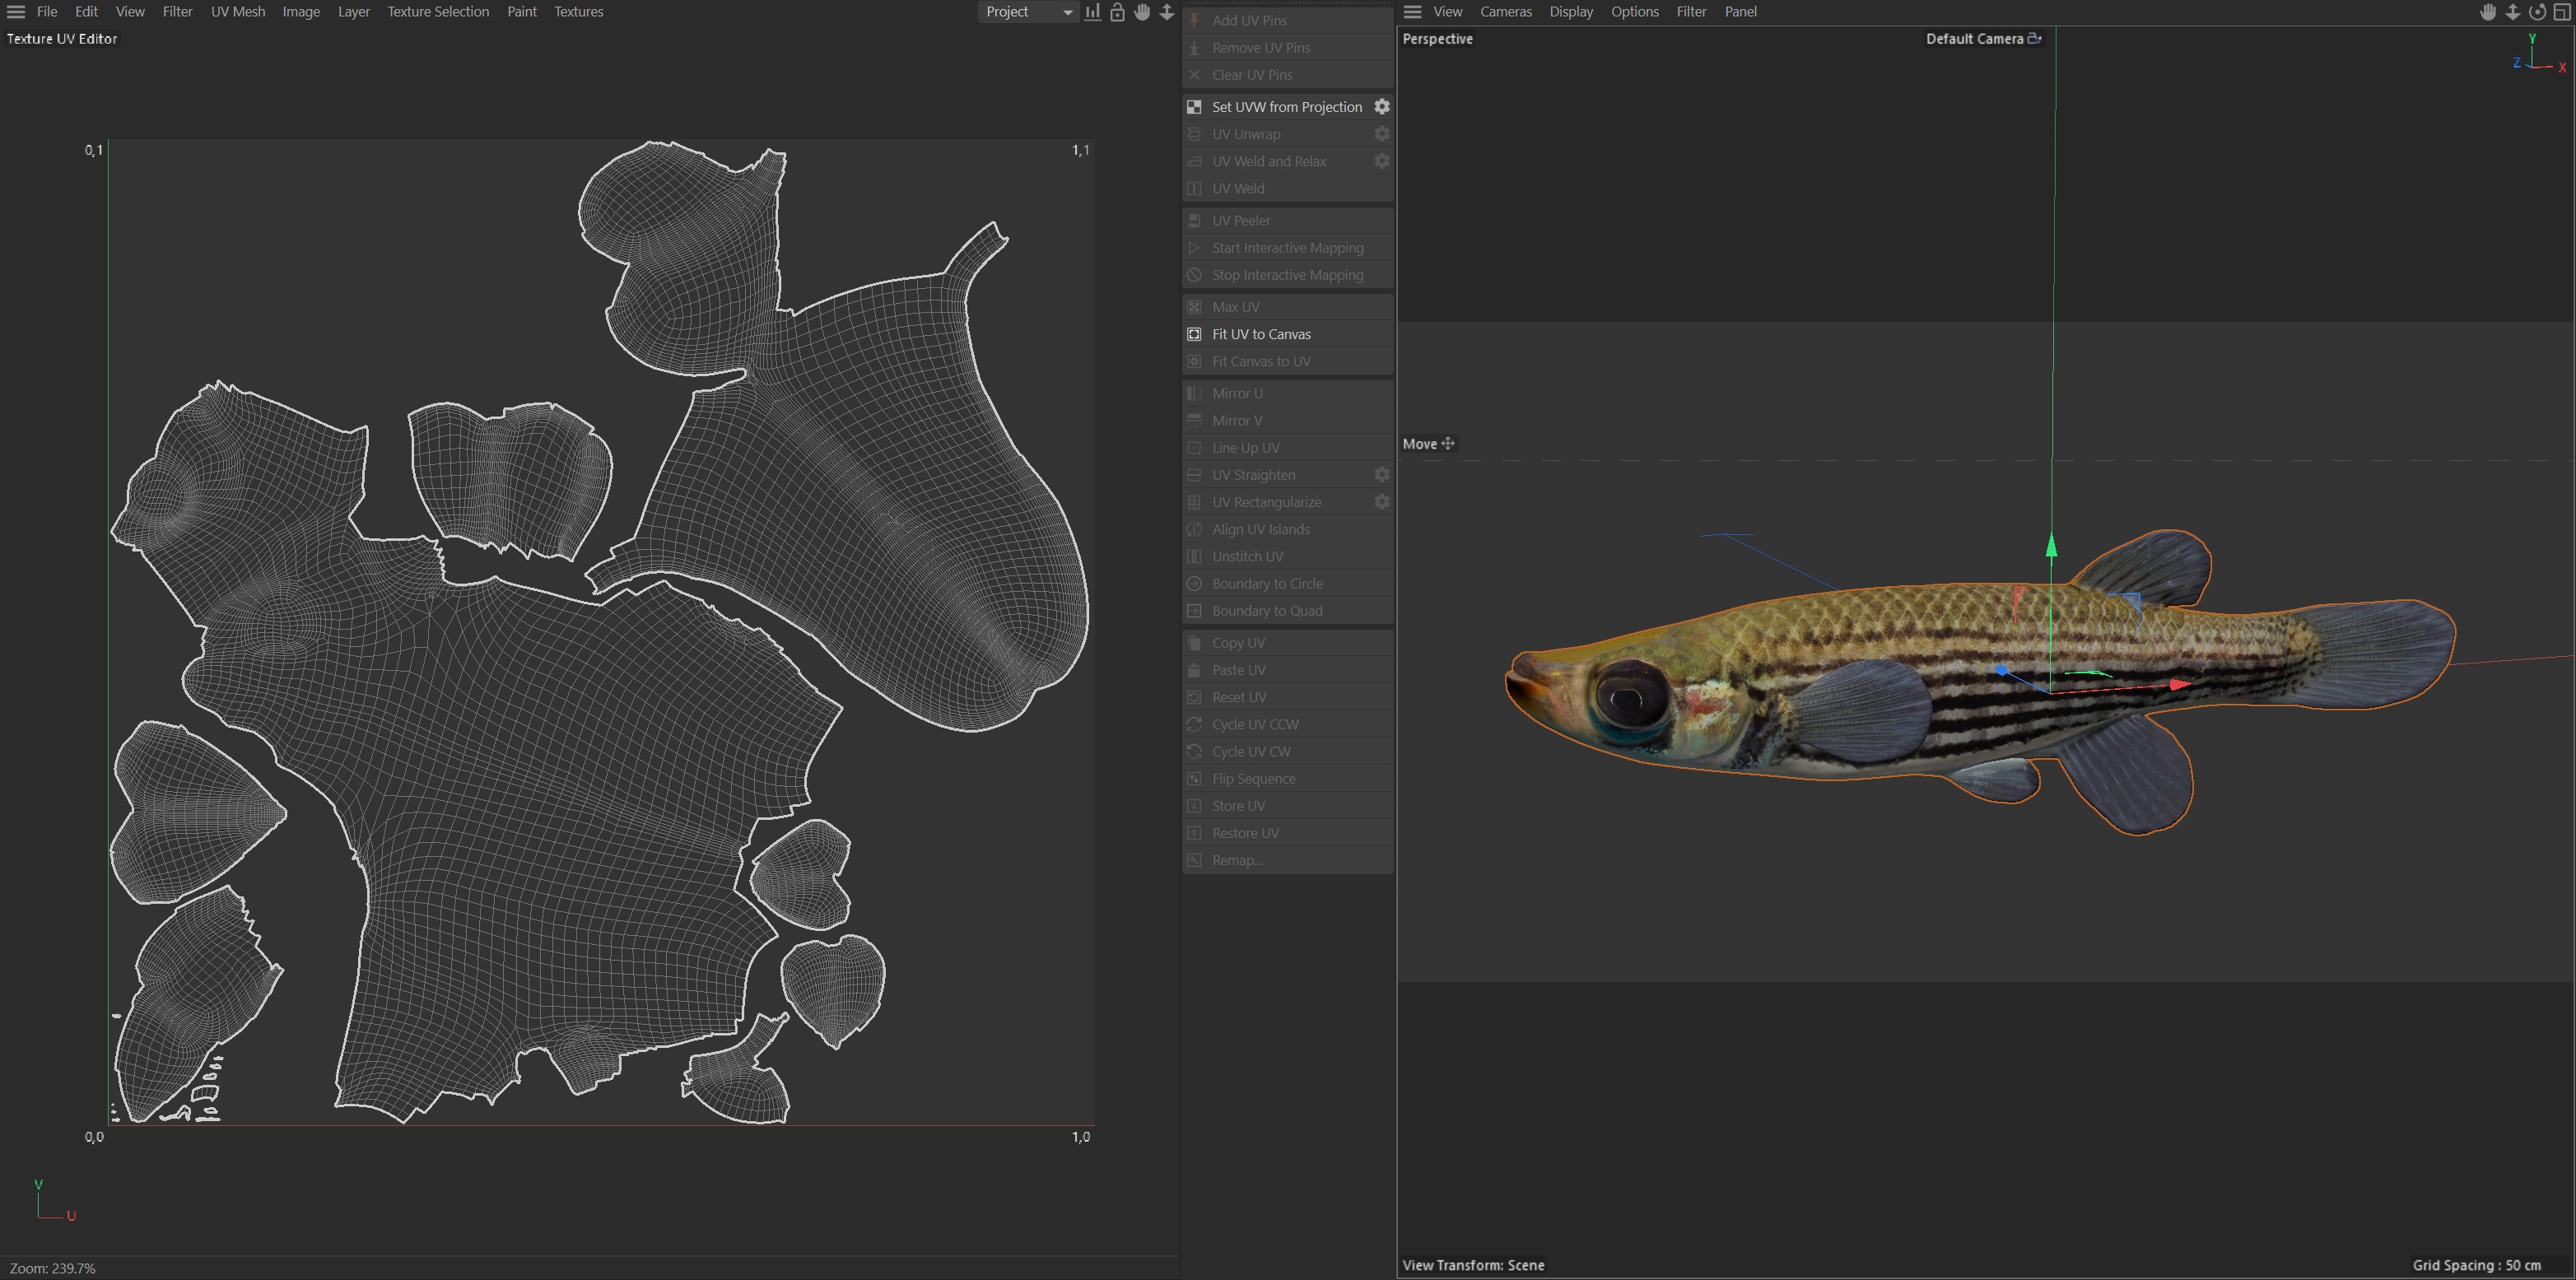The height and width of the screenshot is (1280, 2576).
Task: Open the Texture Selection menu
Action: pos(438,12)
